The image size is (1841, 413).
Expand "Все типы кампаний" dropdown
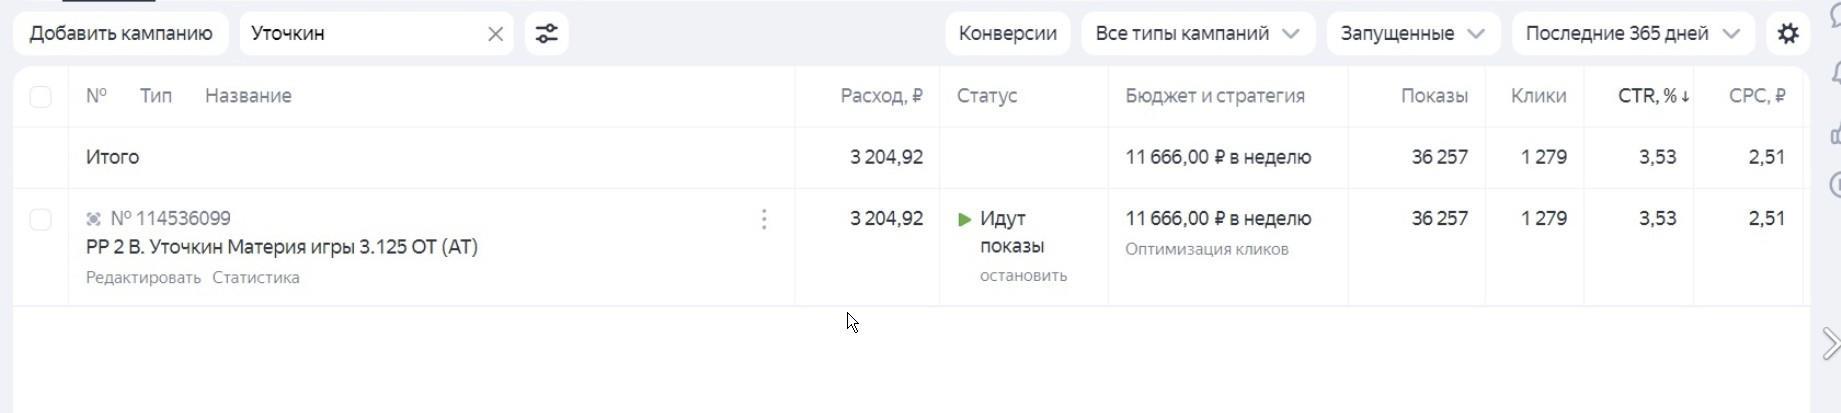pyautogui.click(x=1197, y=34)
